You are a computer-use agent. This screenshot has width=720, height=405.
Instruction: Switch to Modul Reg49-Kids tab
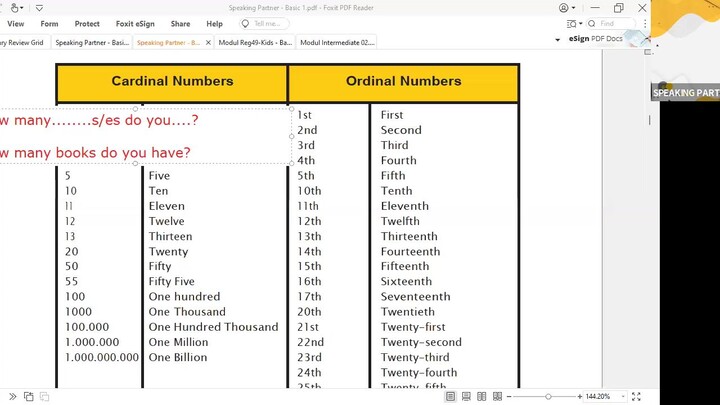(254, 42)
